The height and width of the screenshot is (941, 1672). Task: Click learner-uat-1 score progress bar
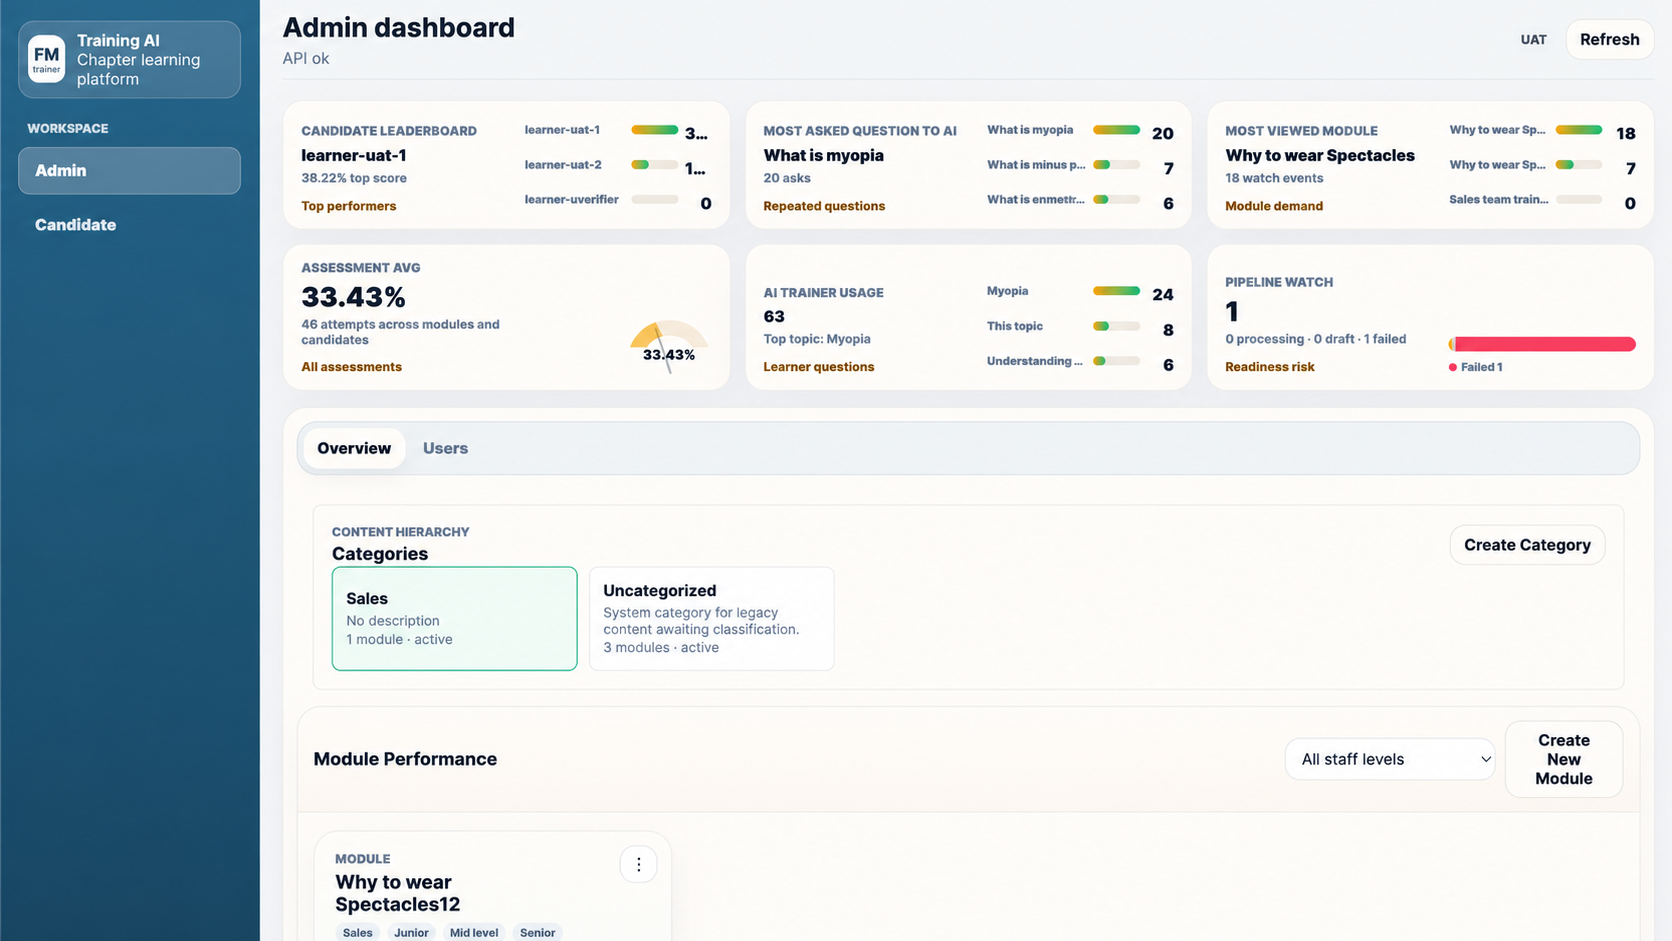pyautogui.click(x=655, y=130)
